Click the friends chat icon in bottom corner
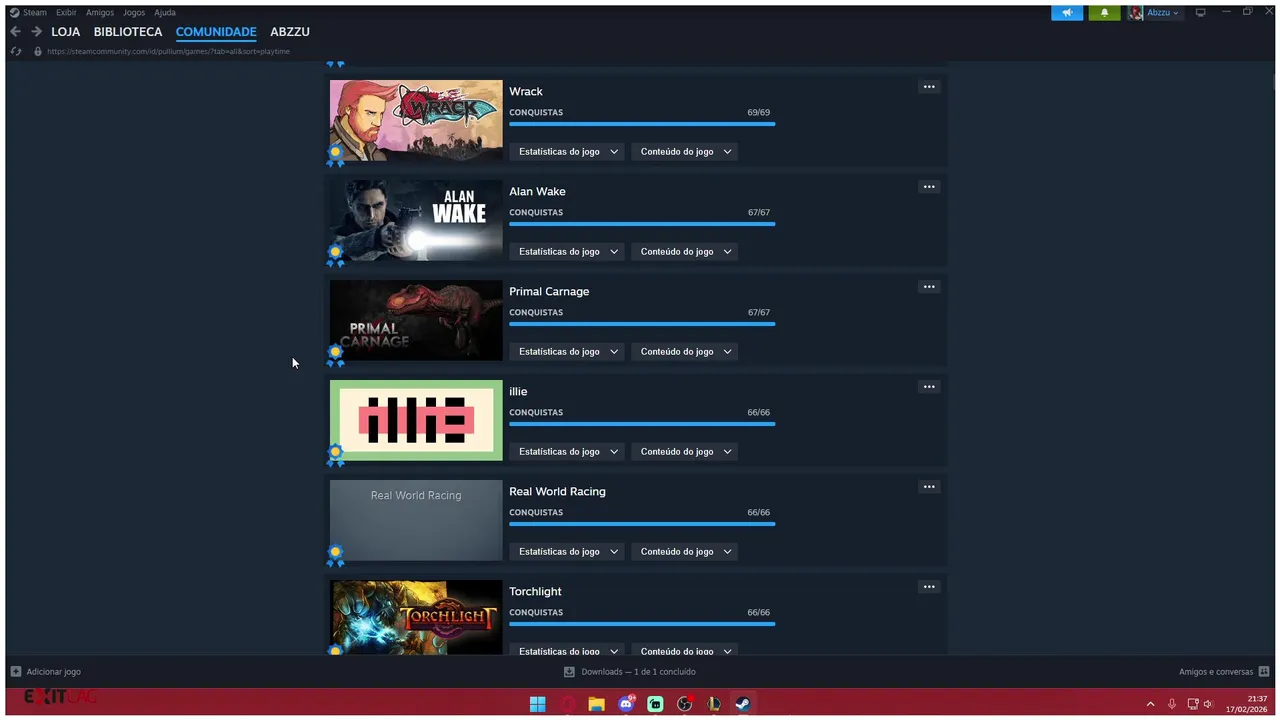Viewport: 1280px width, 720px height. tap(1264, 672)
